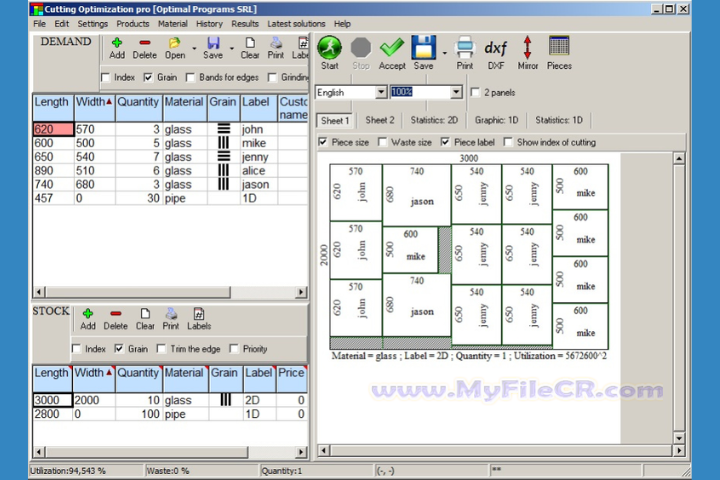Open the 100% zoom dropdown

click(456, 92)
